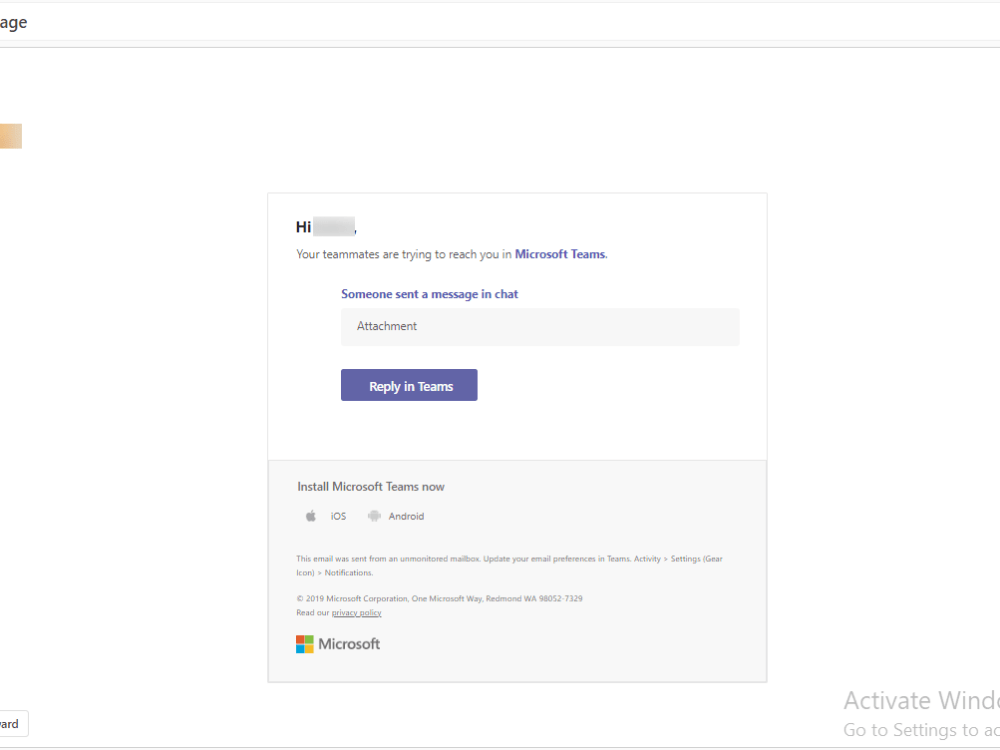
Task: Click the 'Hi' greeting text
Action: click(x=304, y=227)
